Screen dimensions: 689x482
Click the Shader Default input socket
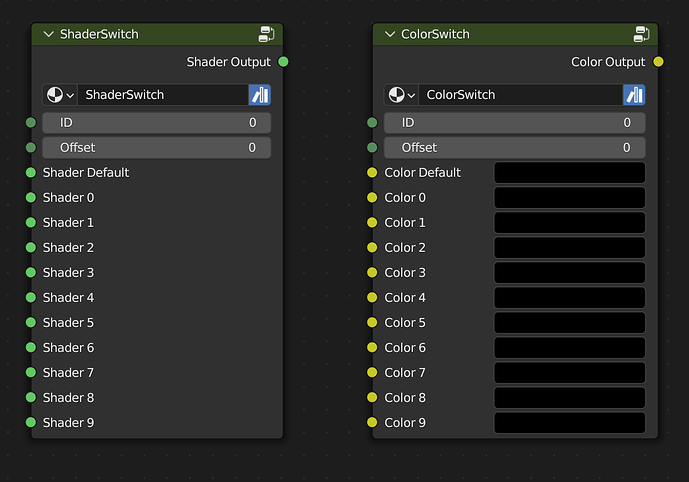[31, 173]
